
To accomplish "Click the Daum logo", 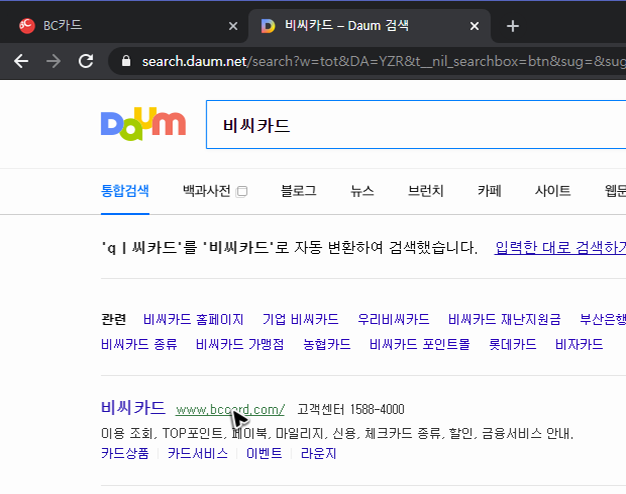I will pos(143,124).
